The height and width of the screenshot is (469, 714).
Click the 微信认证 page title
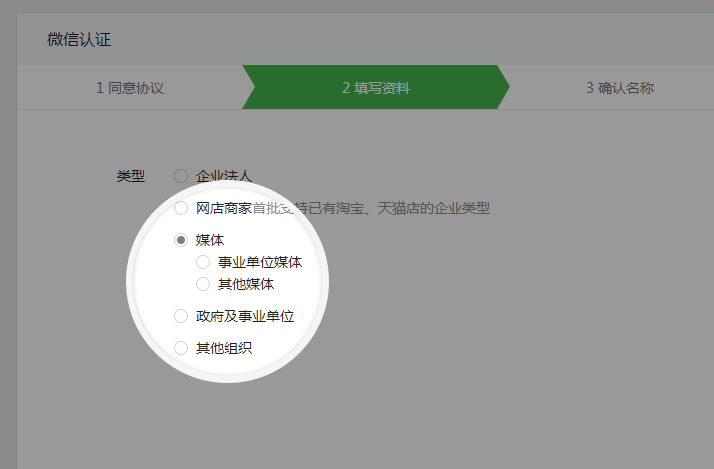tap(79, 40)
